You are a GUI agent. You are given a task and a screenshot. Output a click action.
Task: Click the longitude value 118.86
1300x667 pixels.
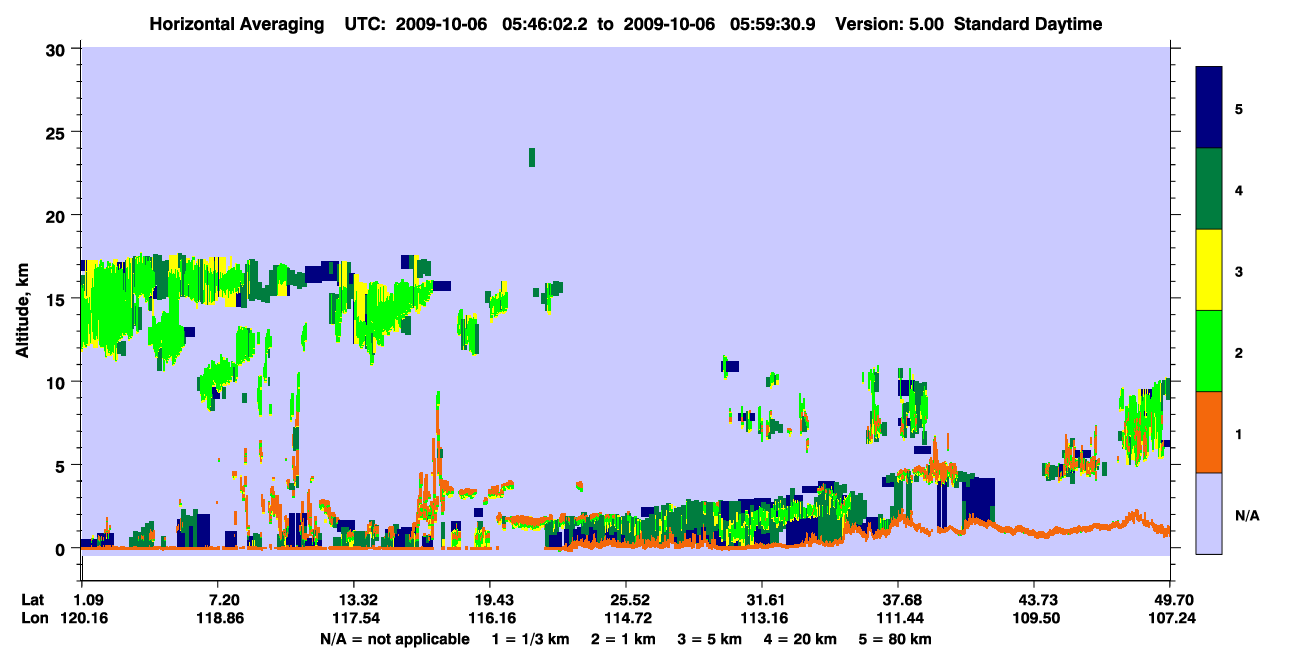tap(219, 618)
